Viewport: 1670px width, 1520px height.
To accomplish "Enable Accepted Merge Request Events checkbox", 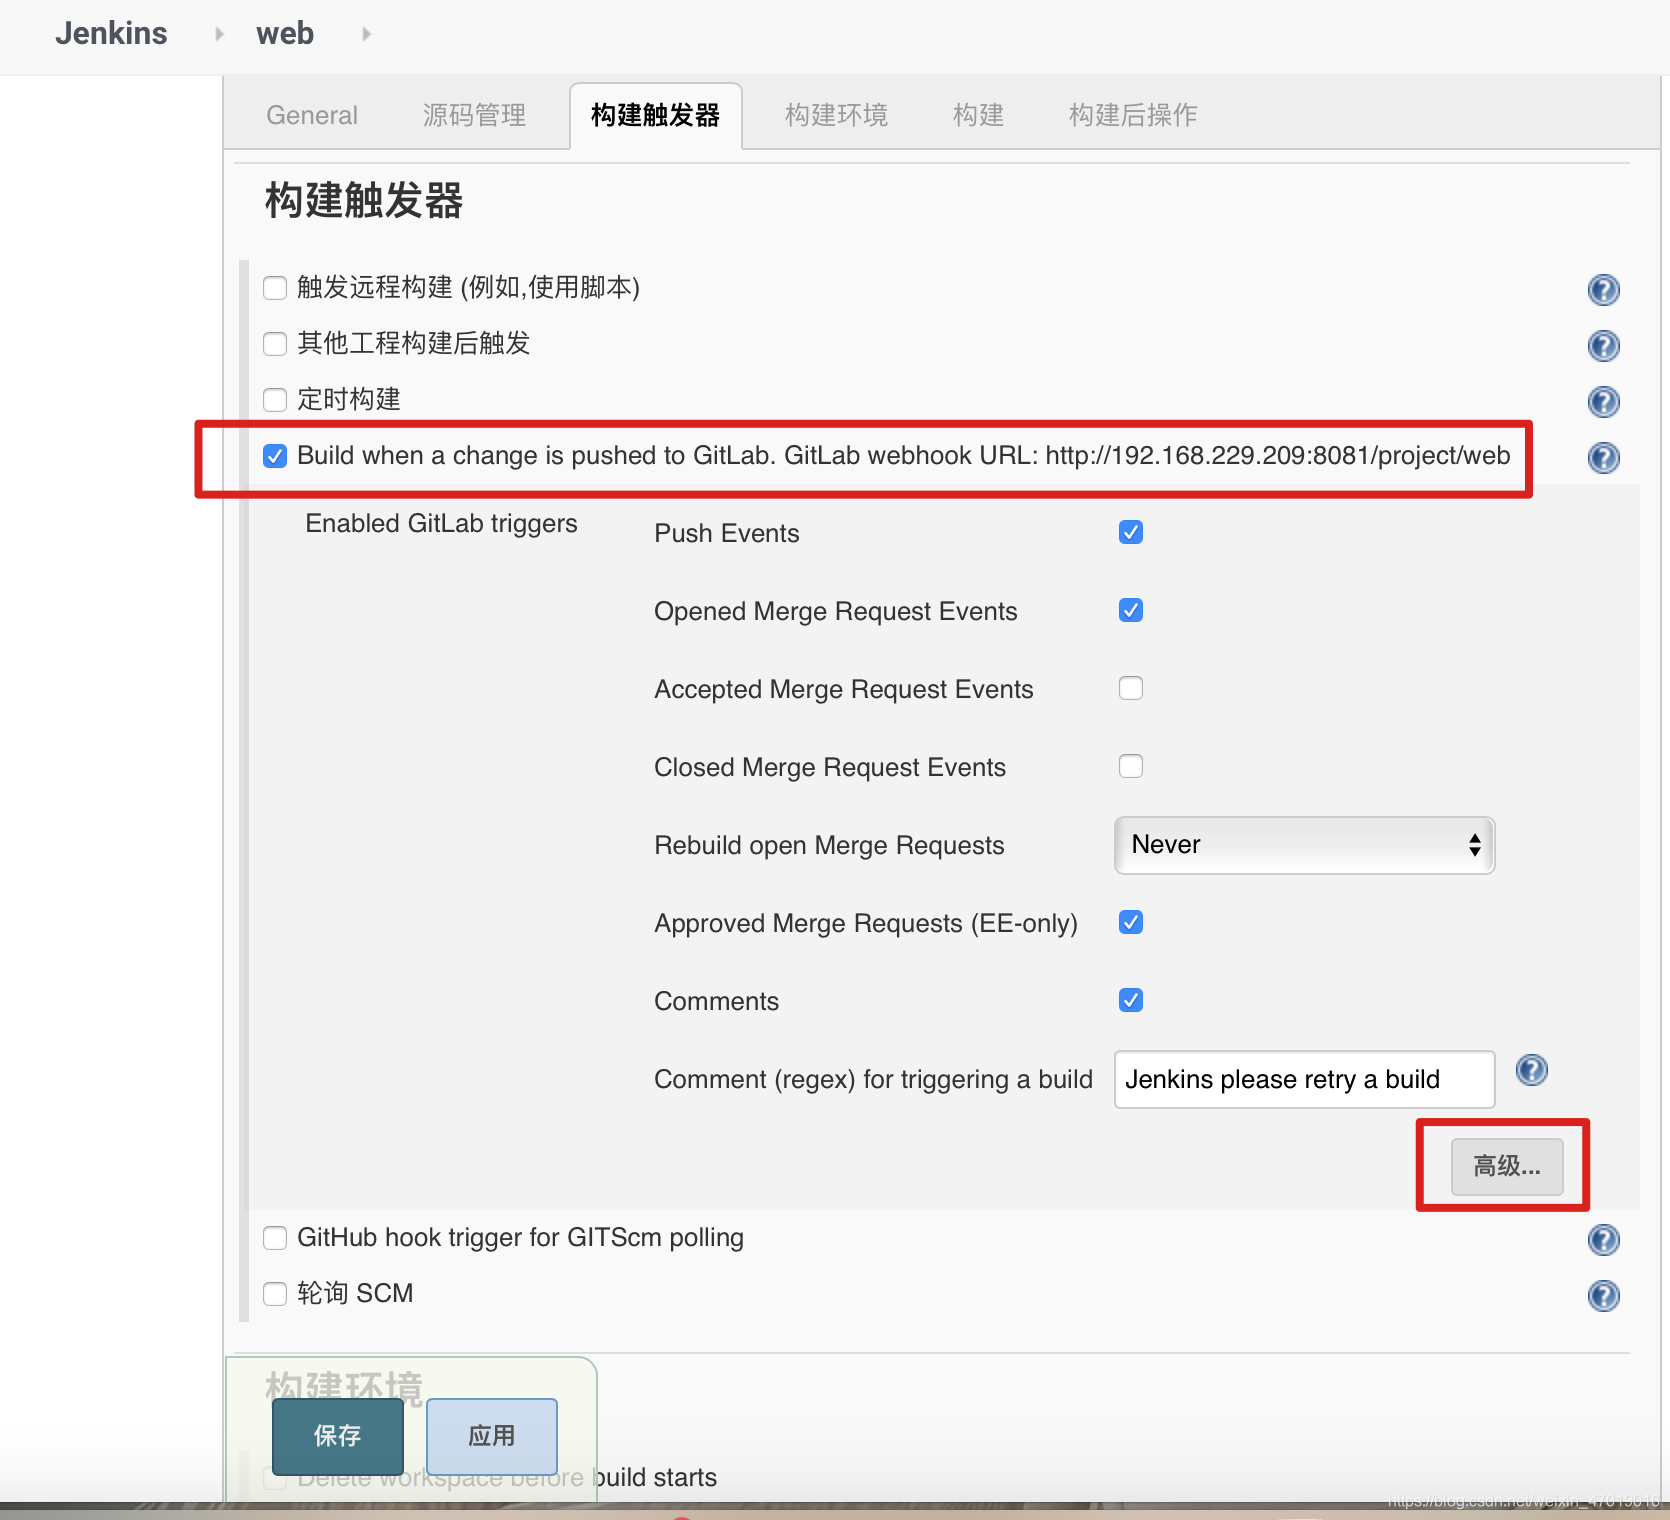I will pyautogui.click(x=1131, y=688).
